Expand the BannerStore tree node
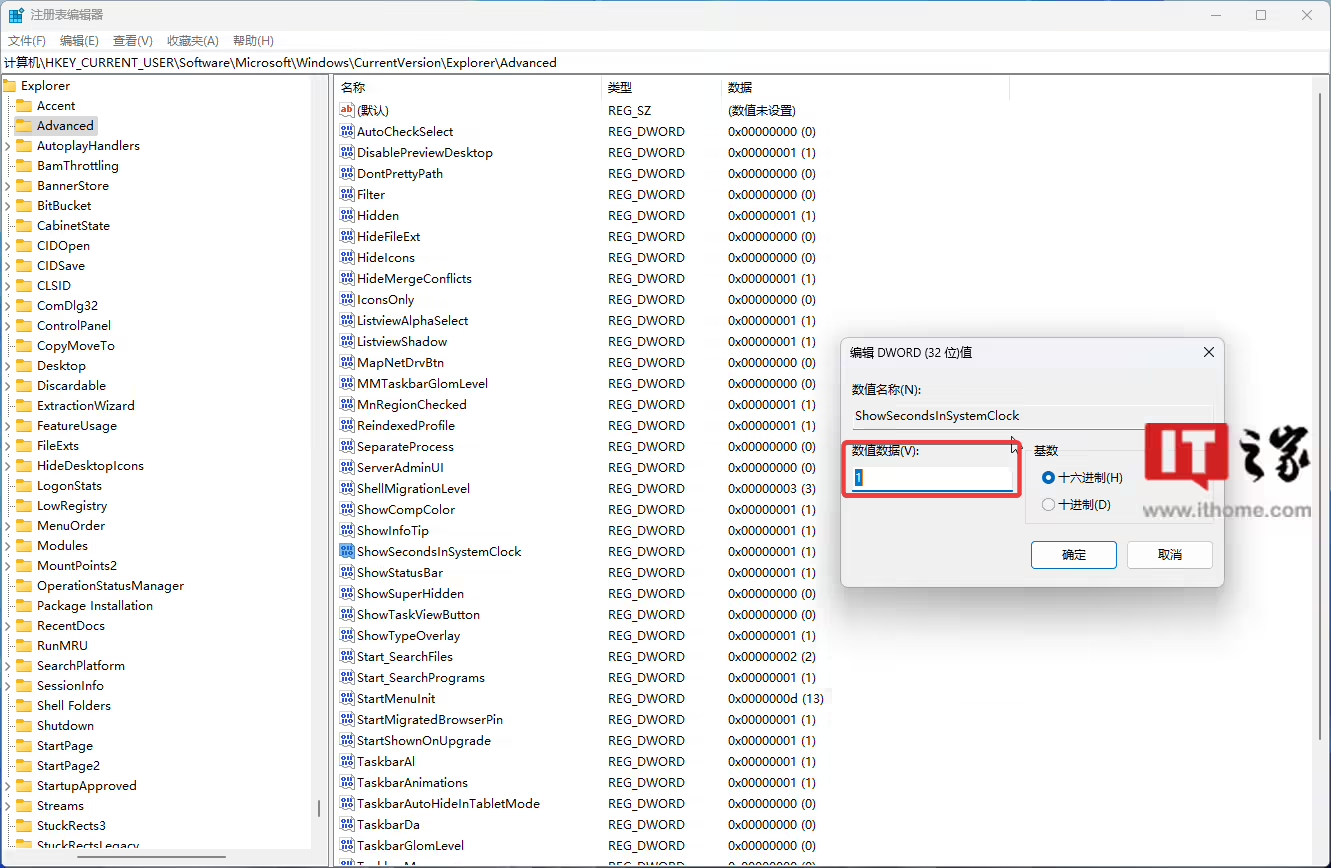The height and width of the screenshot is (868, 1331). coord(8,186)
